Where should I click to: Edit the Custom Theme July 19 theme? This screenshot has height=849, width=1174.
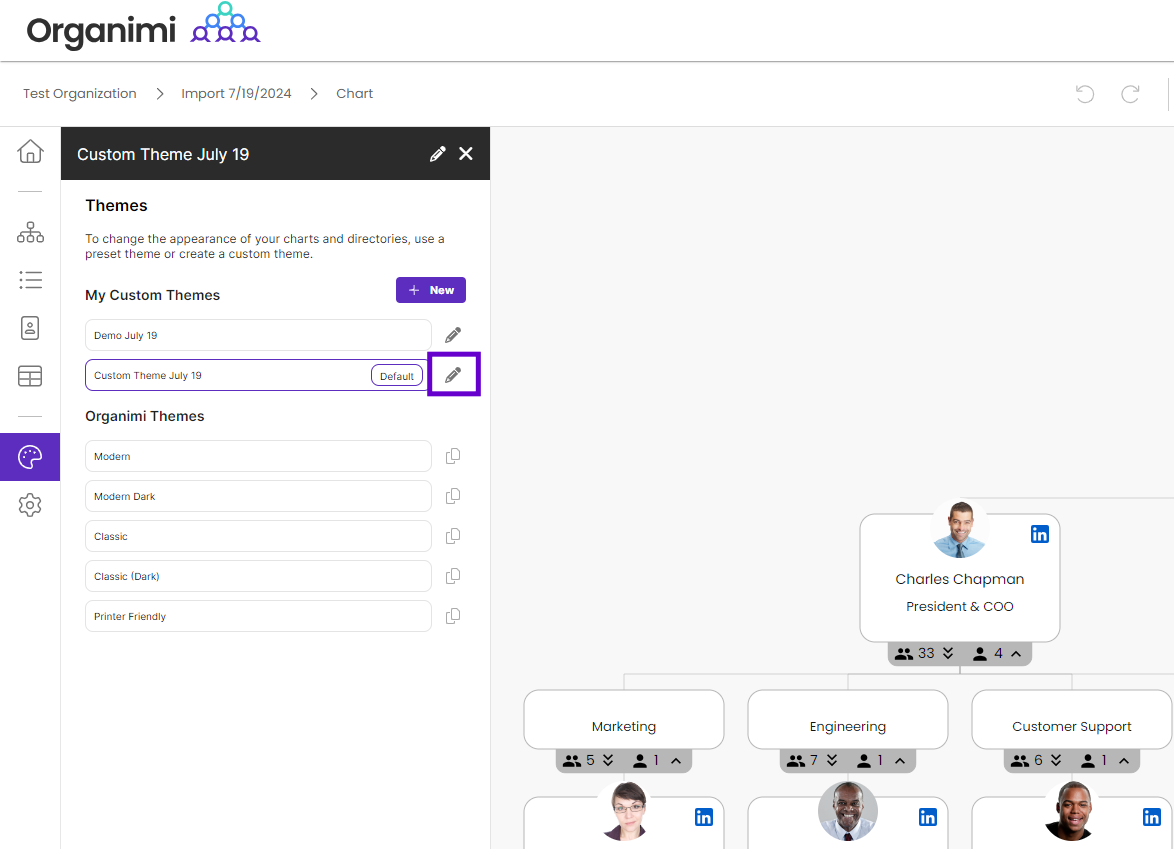click(x=453, y=374)
